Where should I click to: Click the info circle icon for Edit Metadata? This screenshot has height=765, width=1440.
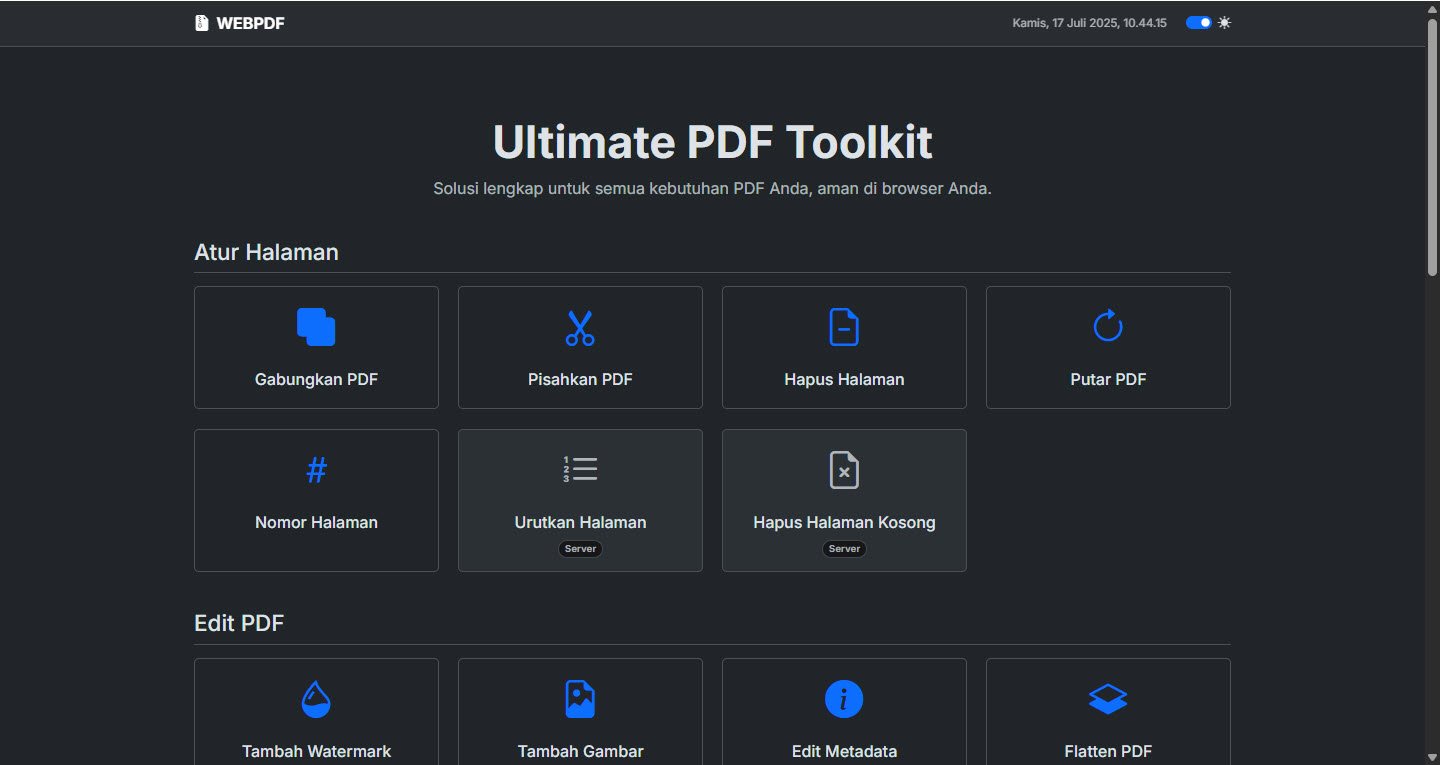tap(844, 699)
